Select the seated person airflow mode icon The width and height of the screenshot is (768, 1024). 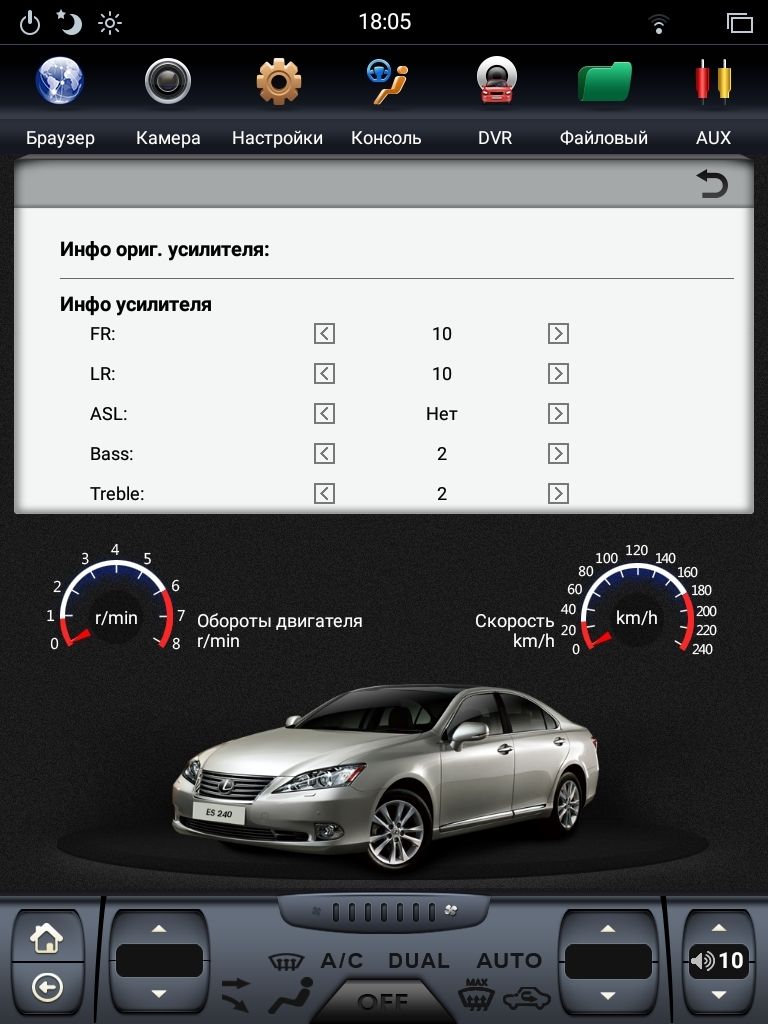(x=292, y=995)
